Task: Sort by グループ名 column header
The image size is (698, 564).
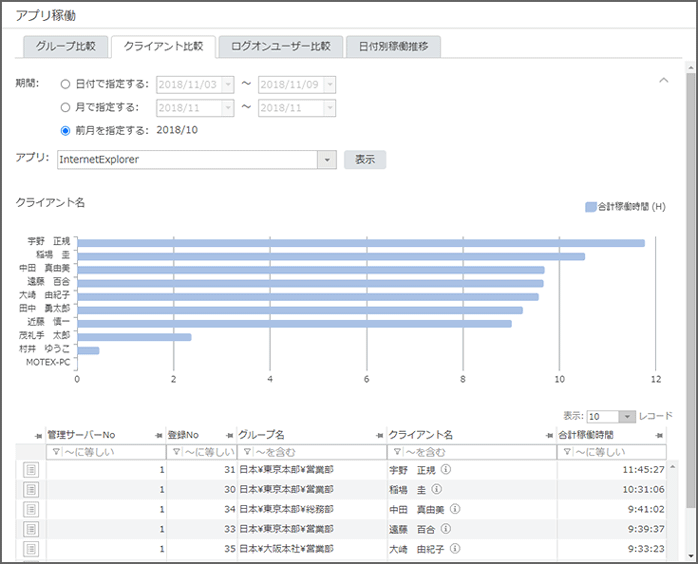Action: click(261, 435)
